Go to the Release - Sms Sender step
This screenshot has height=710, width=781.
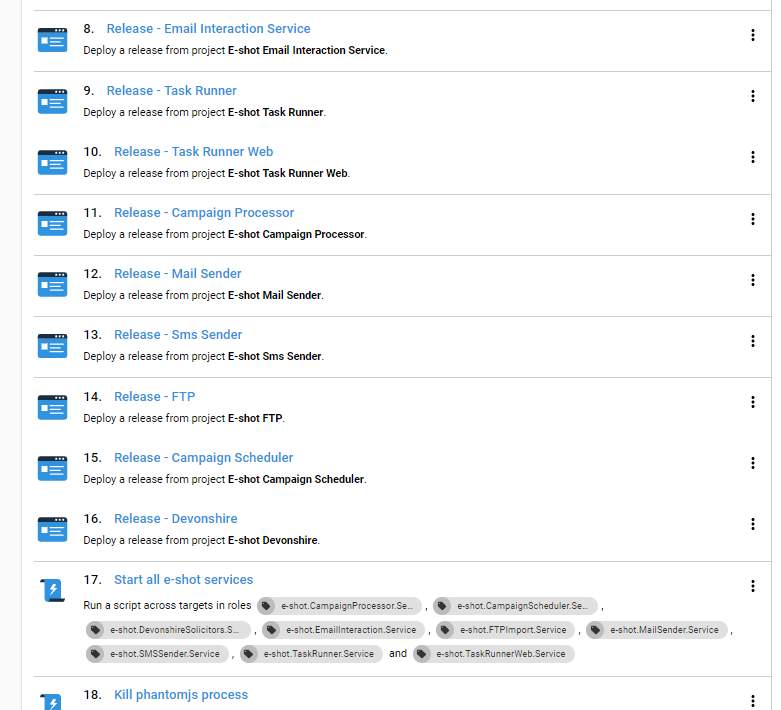pos(178,335)
